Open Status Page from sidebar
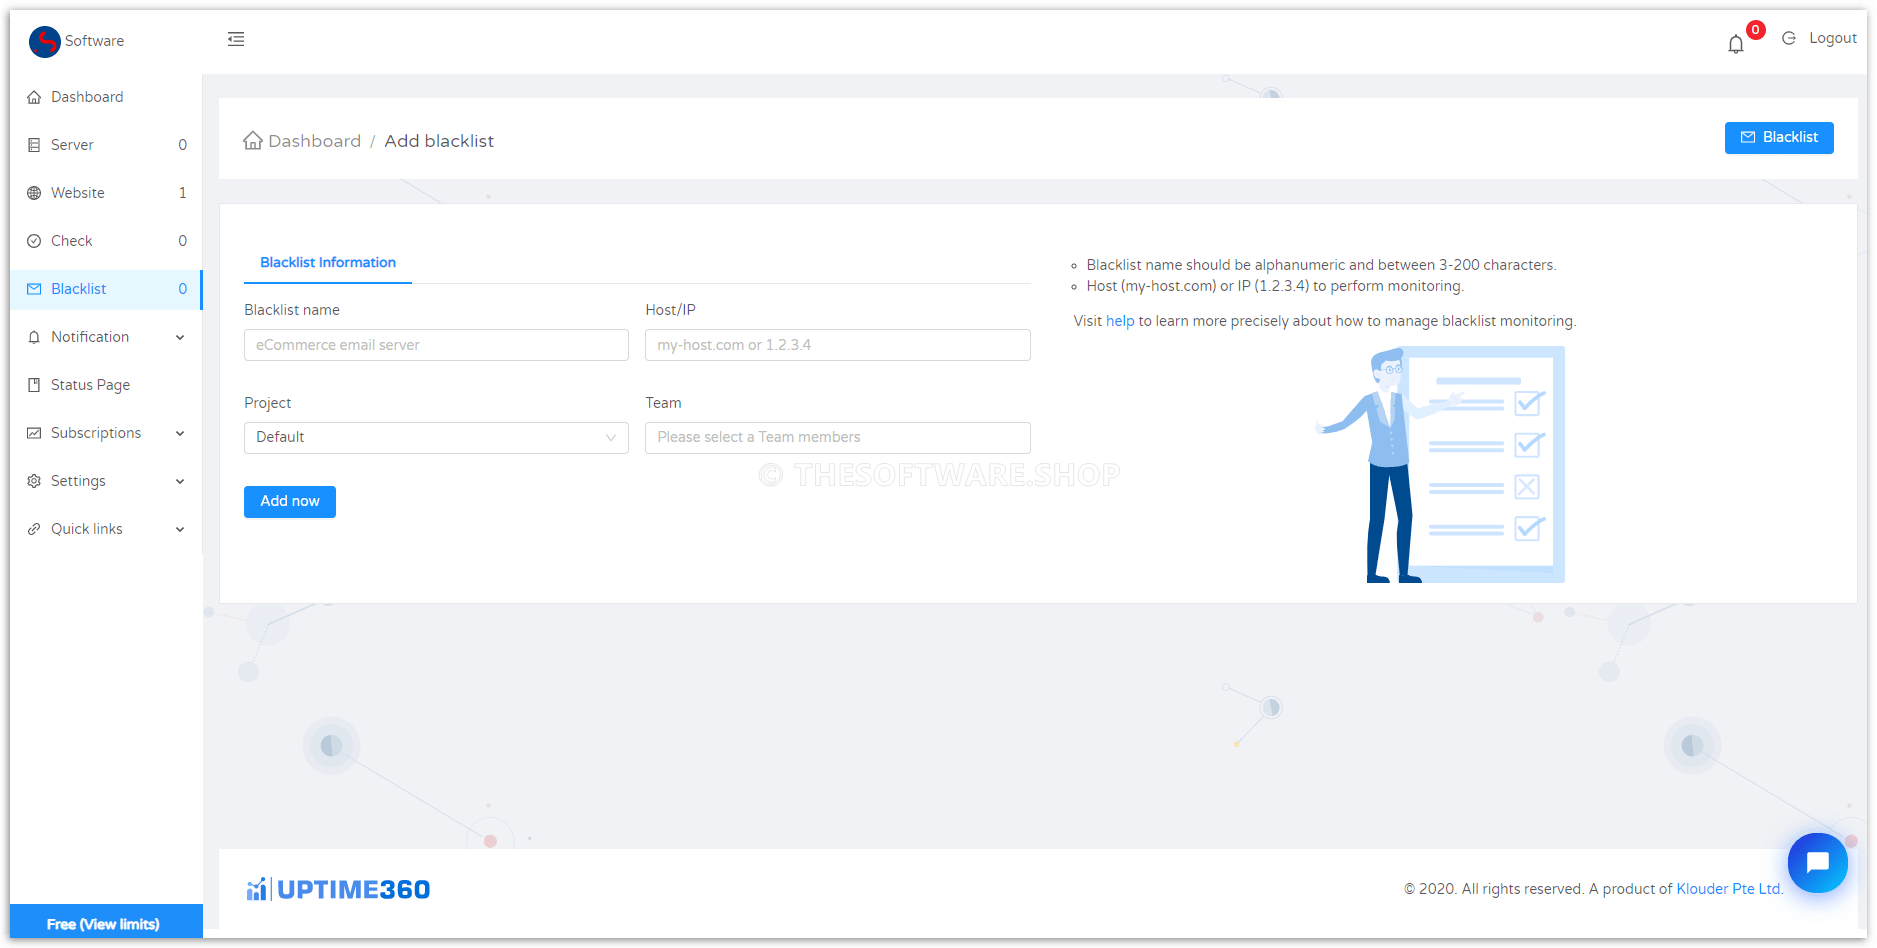Screen dimensions: 1877x948 [90, 385]
